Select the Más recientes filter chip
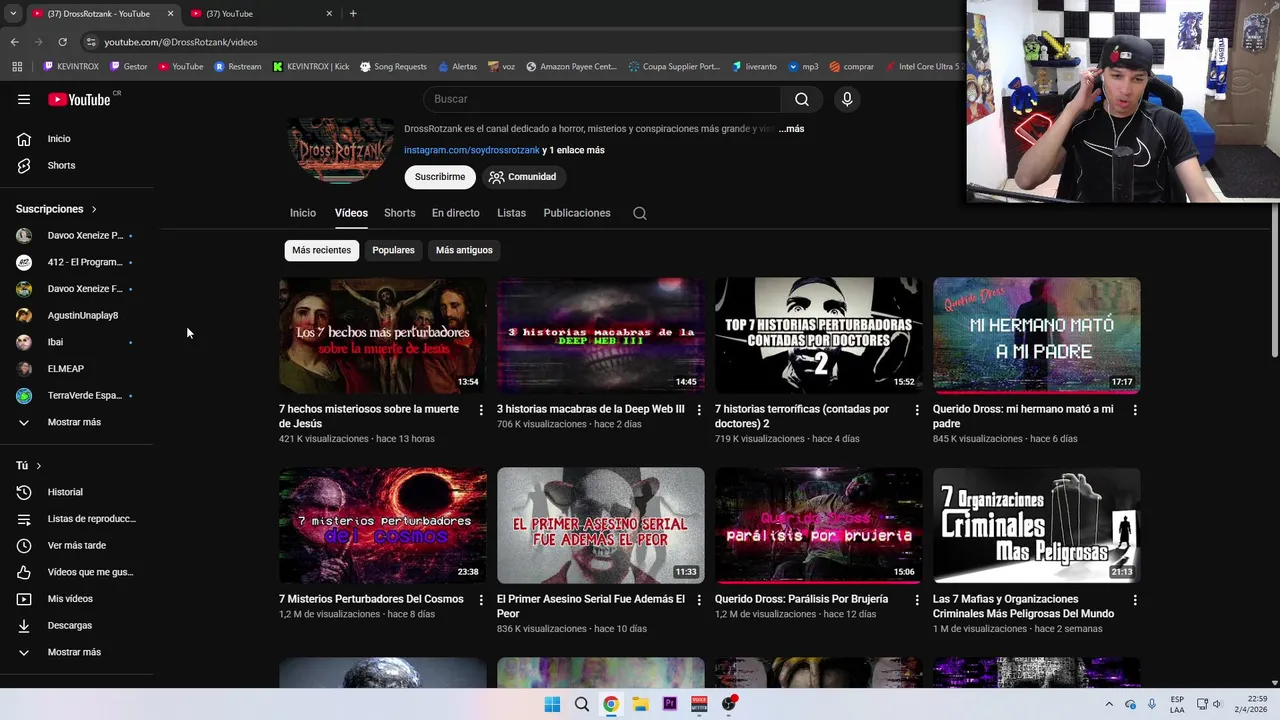The width and height of the screenshot is (1280, 720). (x=321, y=250)
